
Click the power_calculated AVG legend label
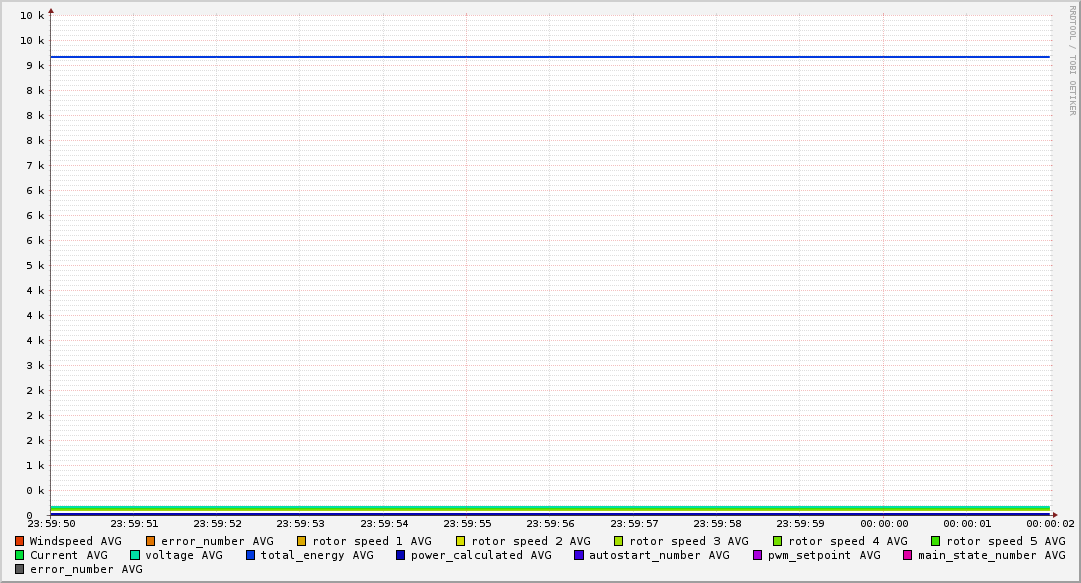click(x=480, y=555)
